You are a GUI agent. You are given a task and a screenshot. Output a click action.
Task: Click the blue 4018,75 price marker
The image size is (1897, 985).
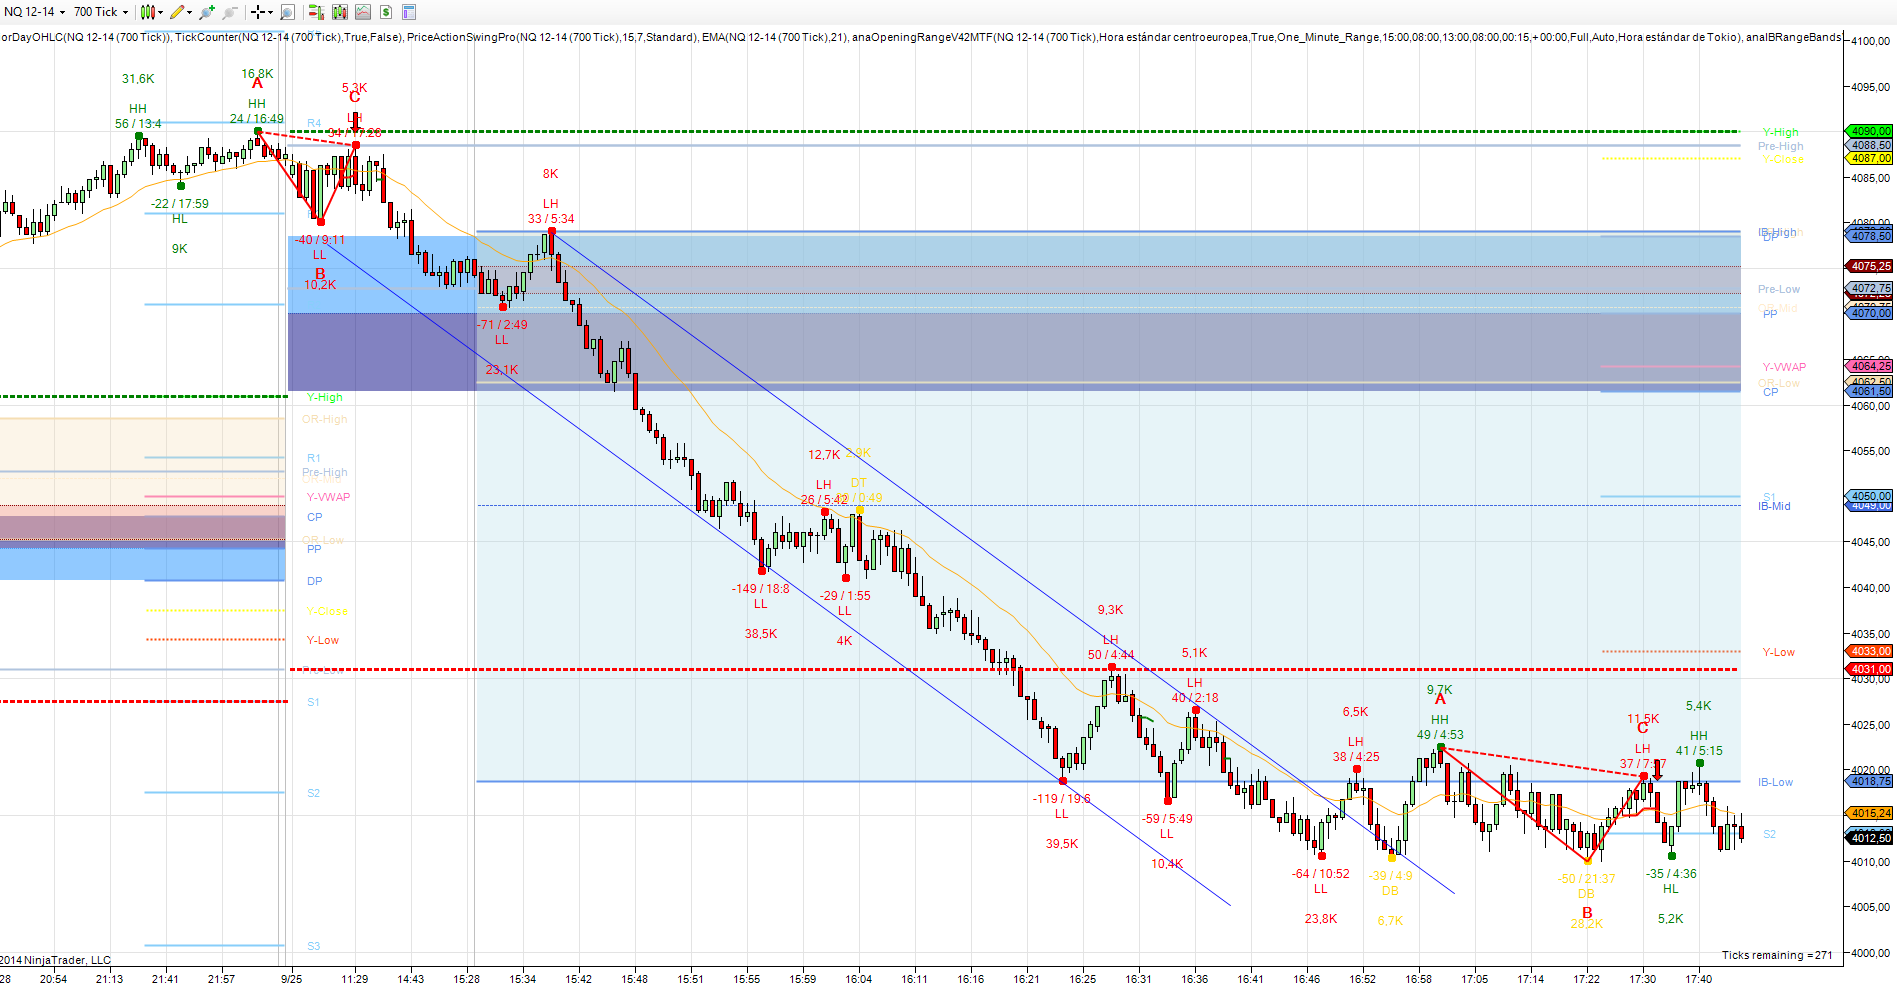(x=1870, y=781)
